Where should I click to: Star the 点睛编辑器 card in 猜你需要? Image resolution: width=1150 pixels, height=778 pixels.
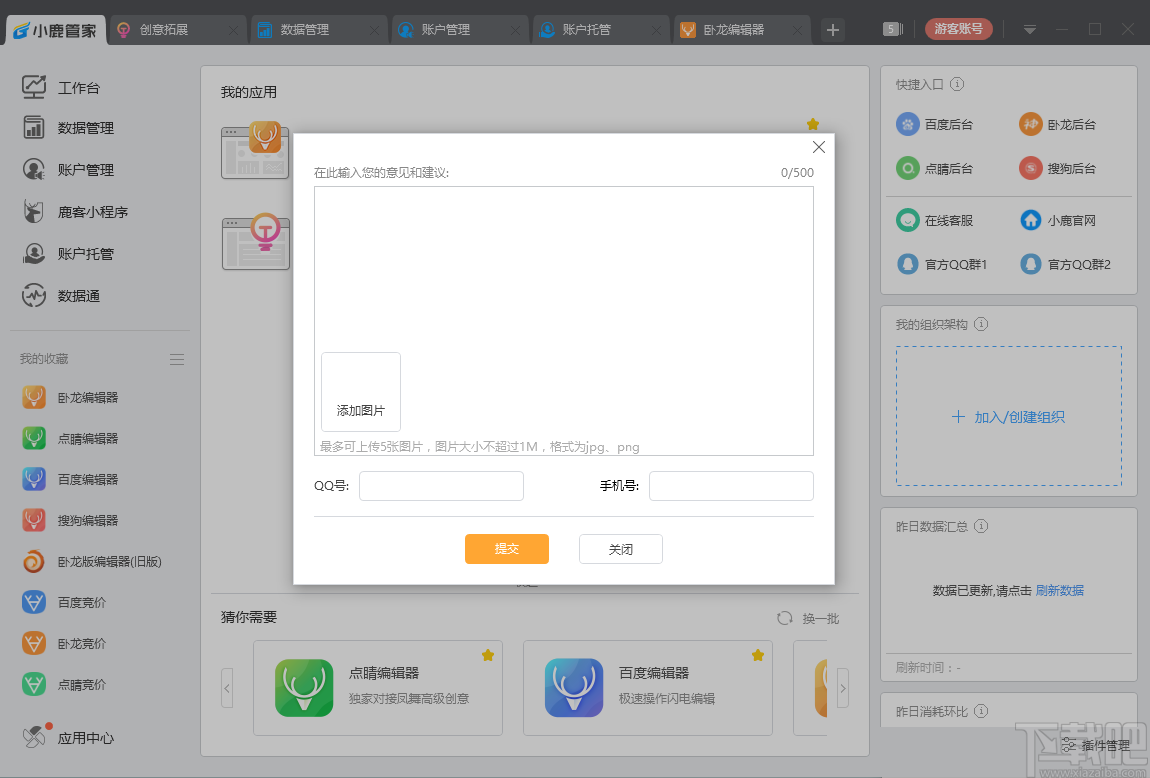pos(488,655)
